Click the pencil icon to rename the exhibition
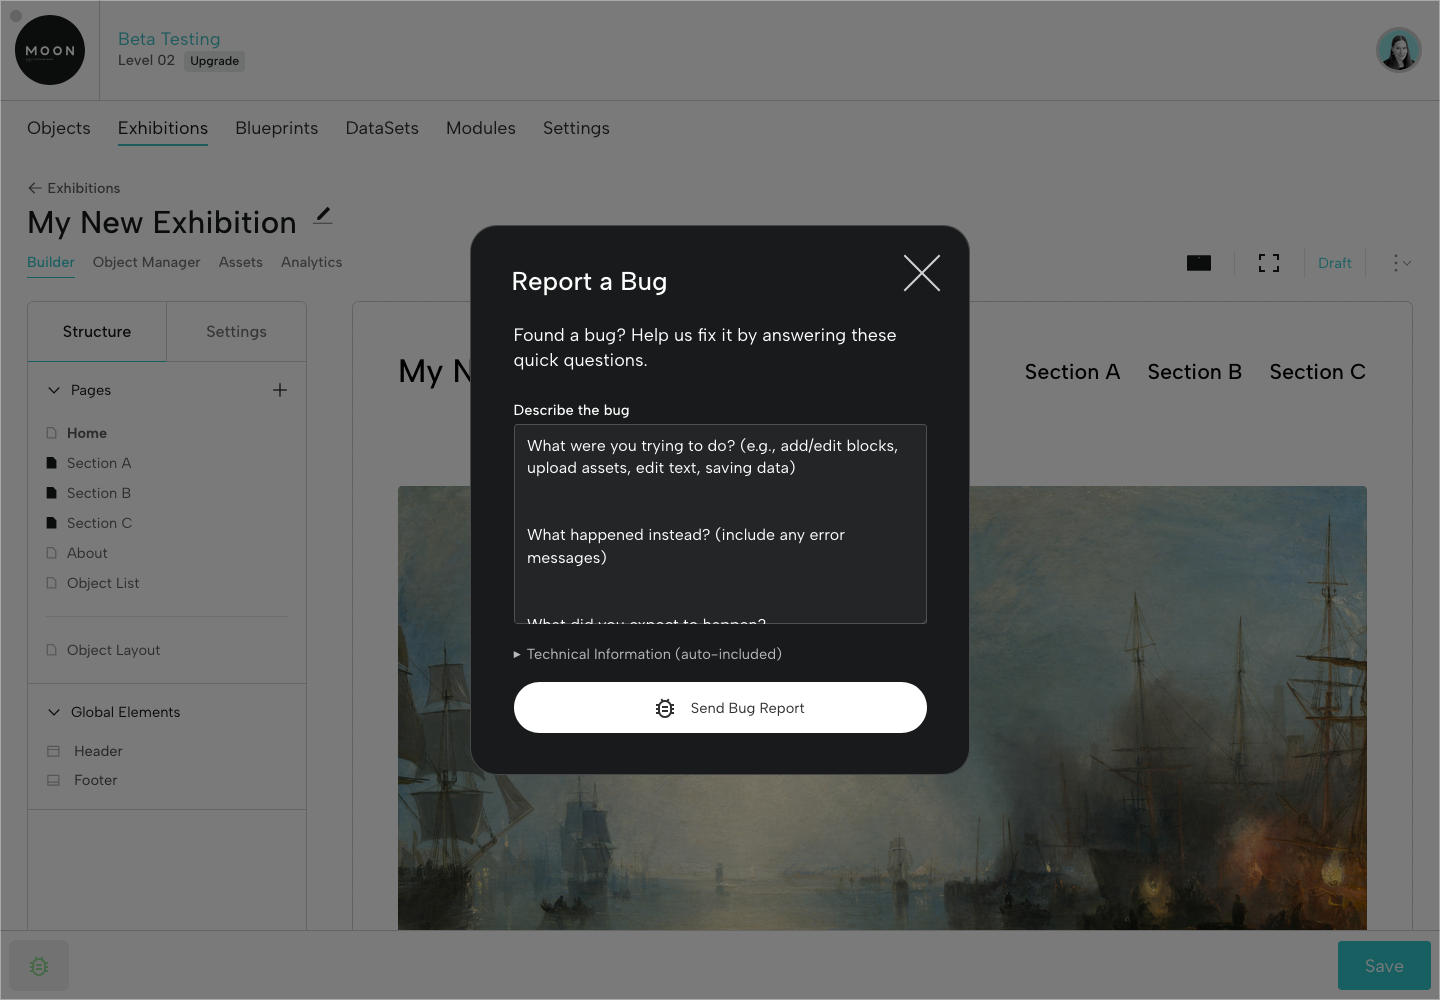The height and width of the screenshot is (1000, 1440). (x=323, y=215)
